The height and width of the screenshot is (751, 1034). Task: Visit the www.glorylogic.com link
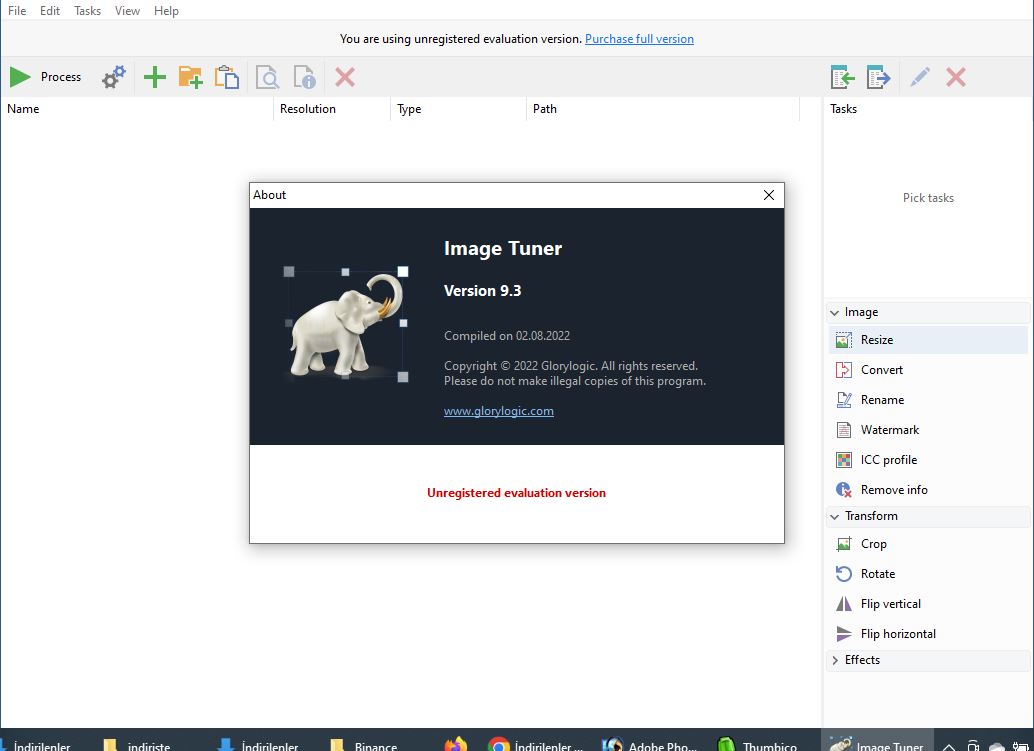click(x=499, y=411)
